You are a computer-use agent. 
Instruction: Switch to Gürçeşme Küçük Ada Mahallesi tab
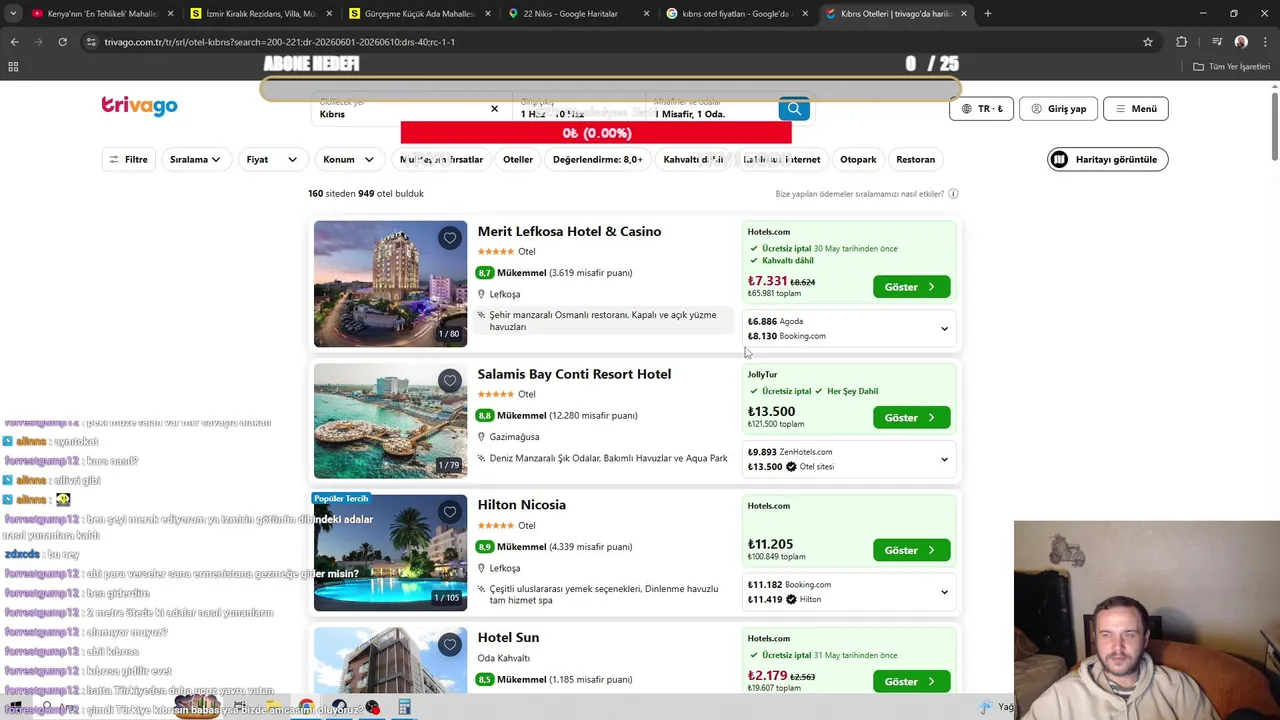418,14
